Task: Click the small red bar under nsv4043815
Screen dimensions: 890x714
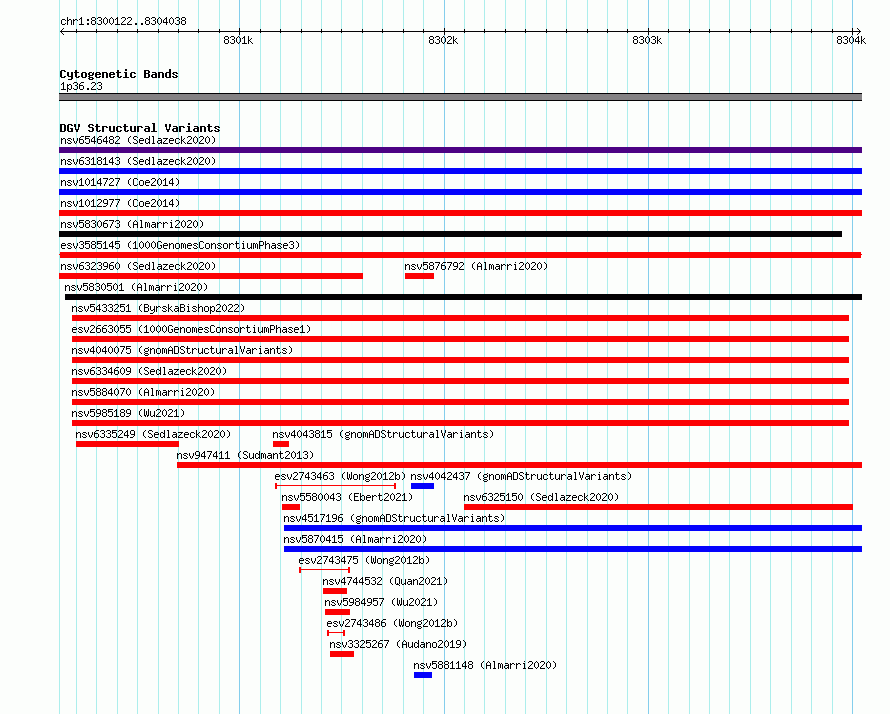Action: coord(281,444)
